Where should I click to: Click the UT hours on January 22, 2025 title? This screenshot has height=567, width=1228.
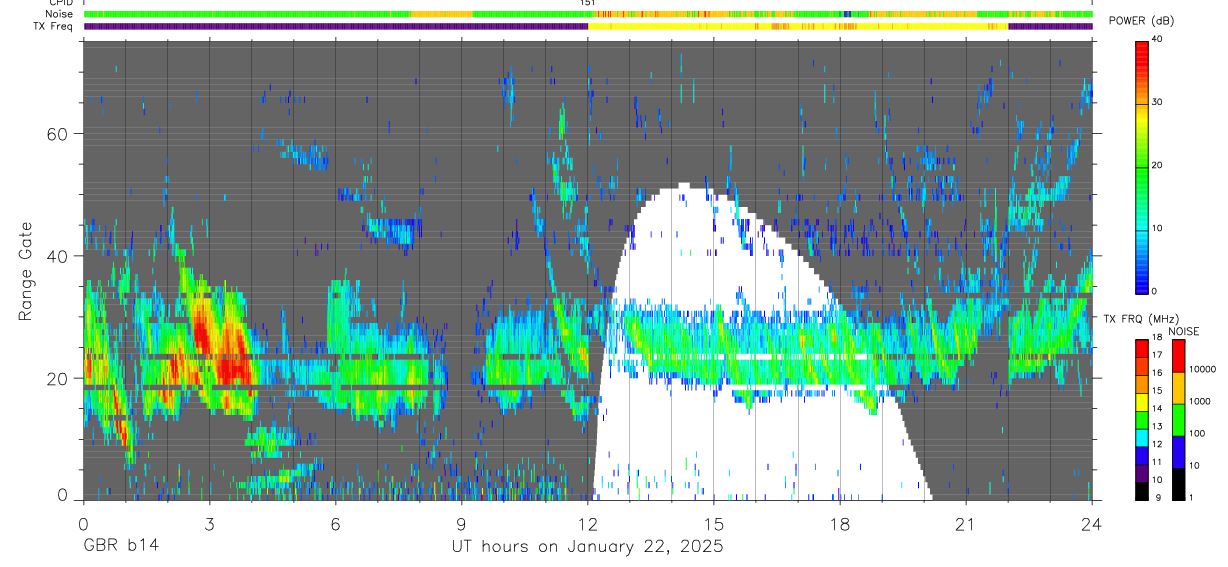(x=588, y=547)
